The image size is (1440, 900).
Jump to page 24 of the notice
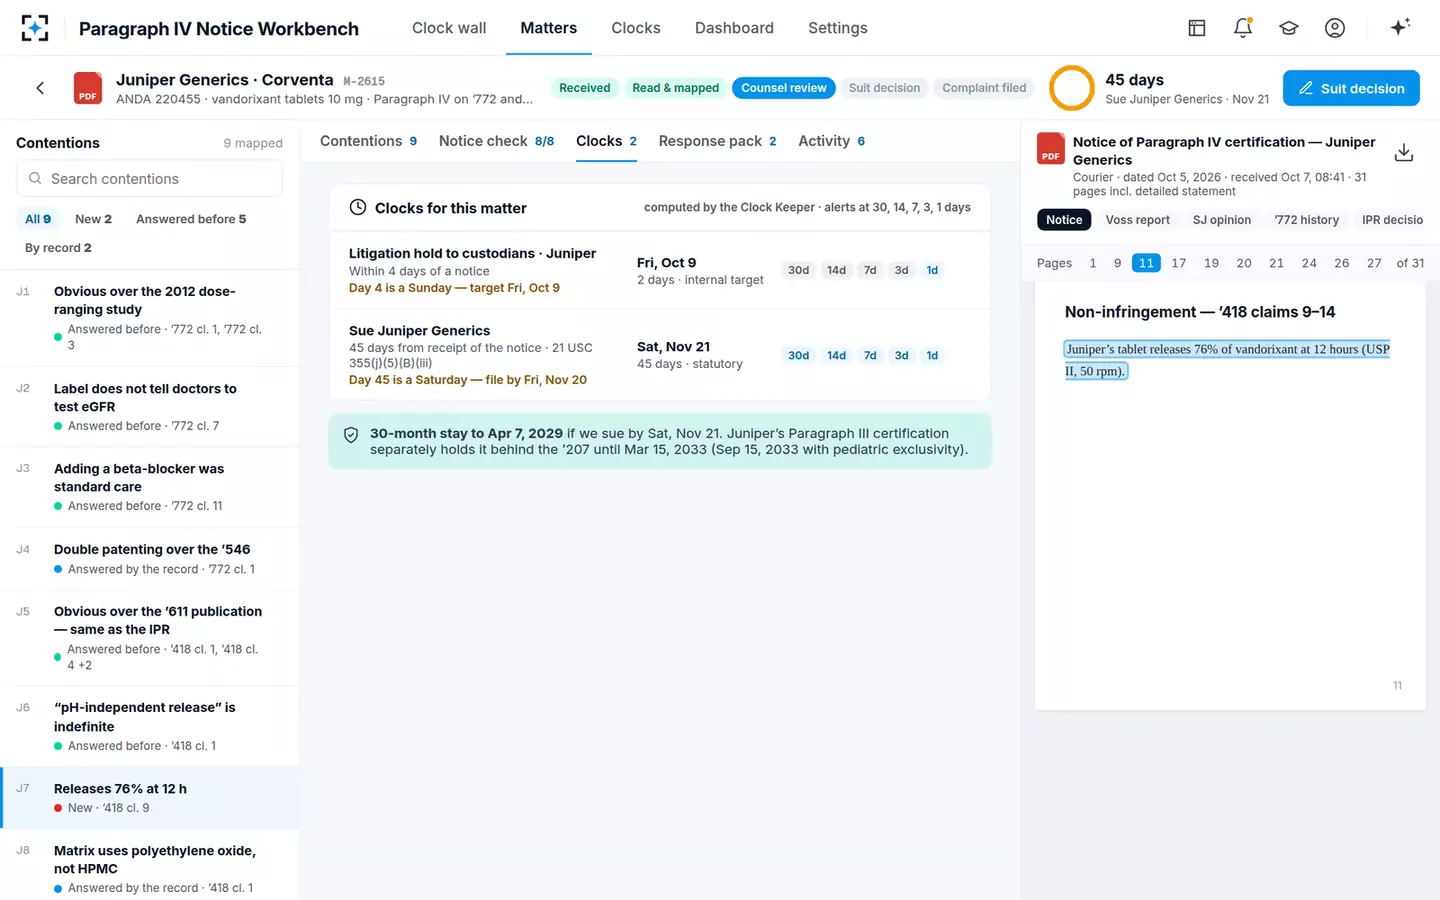[1309, 263]
